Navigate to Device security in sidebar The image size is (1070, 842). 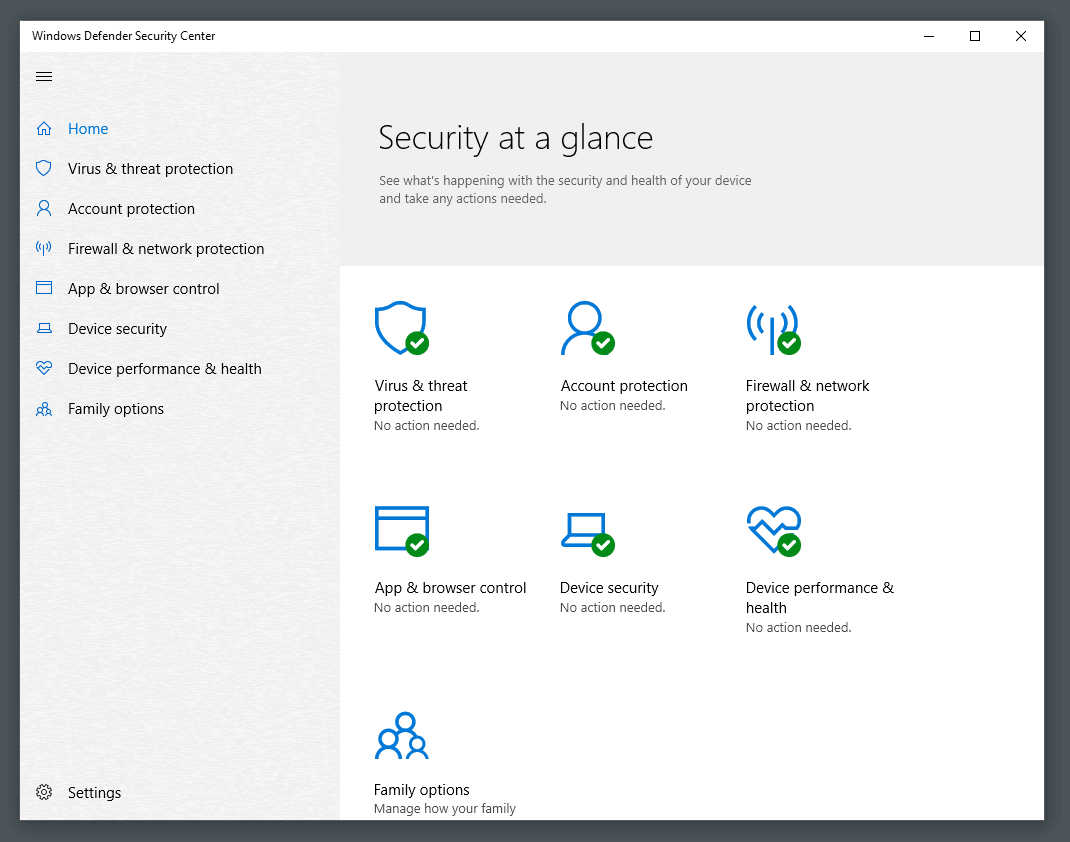pos(117,329)
